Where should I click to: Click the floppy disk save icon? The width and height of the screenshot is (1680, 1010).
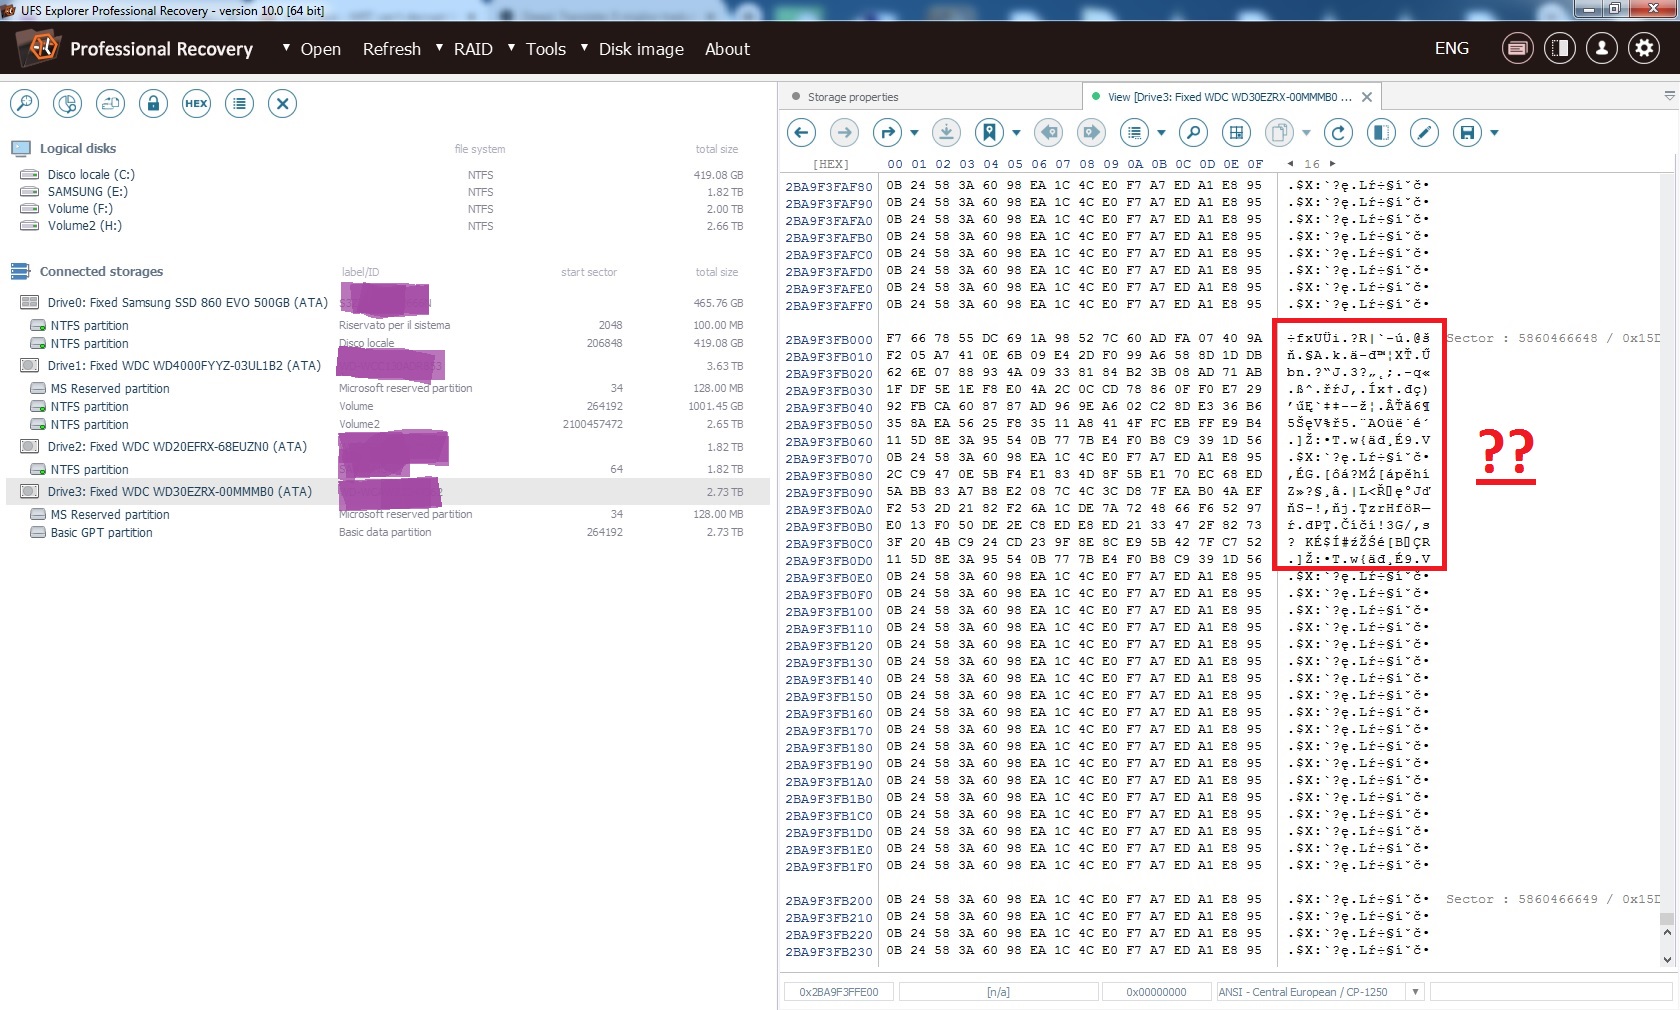(x=1468, y=132)
